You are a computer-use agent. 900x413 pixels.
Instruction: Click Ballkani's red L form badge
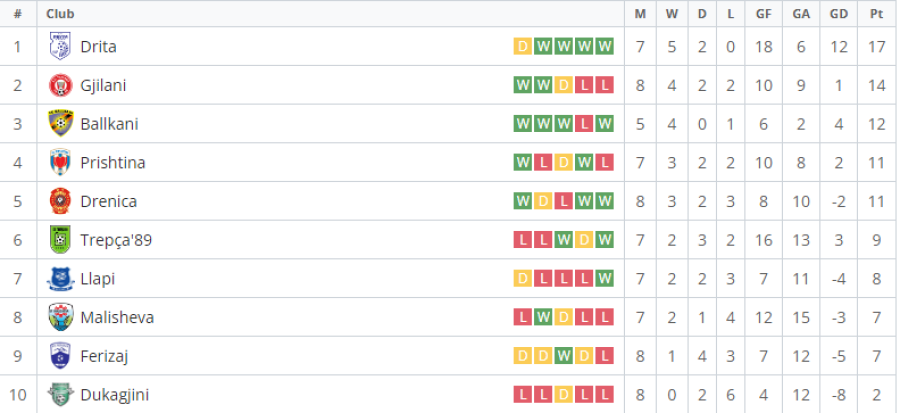click(584, 124)
